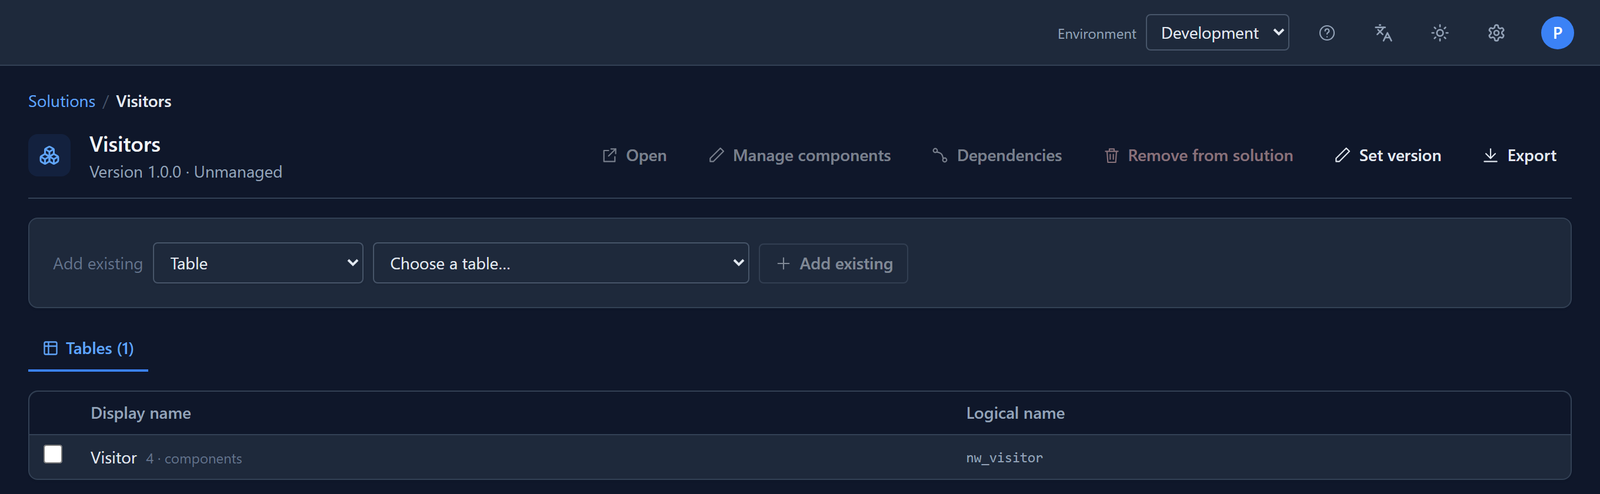Open the Dependencies view

(x=997, y=155)
